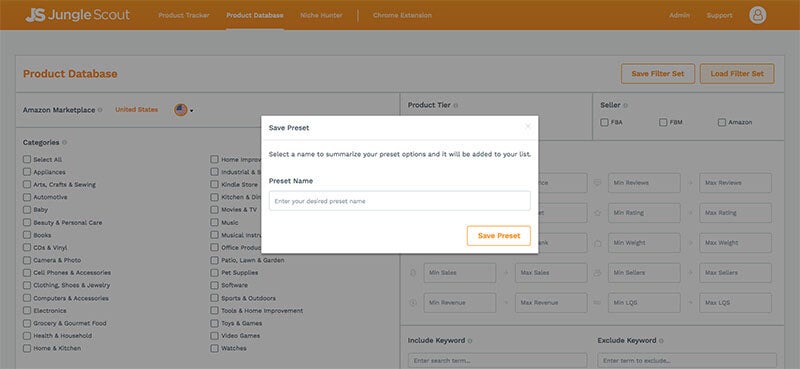Viewport: 800px width, 369px height.
Task: Click the Seller info icon
Action: pyautogui.click(x=626, y=106)
